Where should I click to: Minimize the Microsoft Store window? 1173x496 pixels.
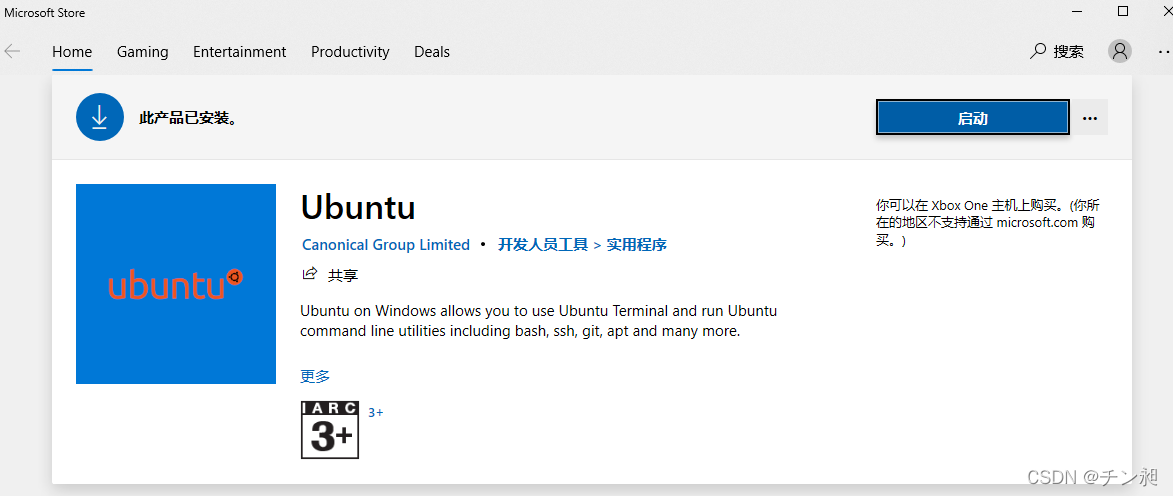pyautogui.click(x=1076, y=11)
